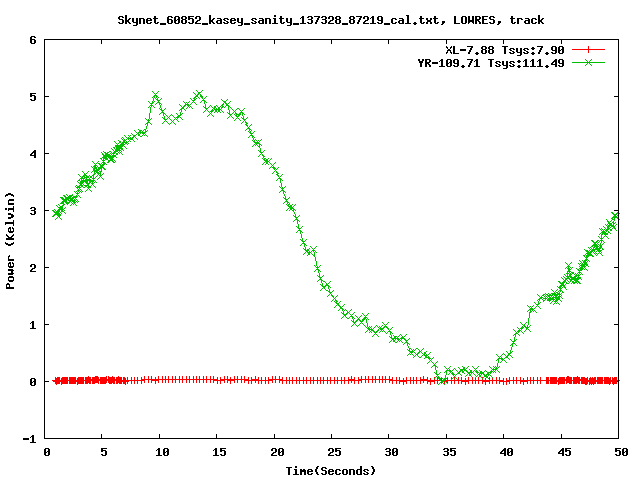Select legend entry YR-109.71 Tsys:111.49
640x480 pixels.
click(x=491, y=63)
